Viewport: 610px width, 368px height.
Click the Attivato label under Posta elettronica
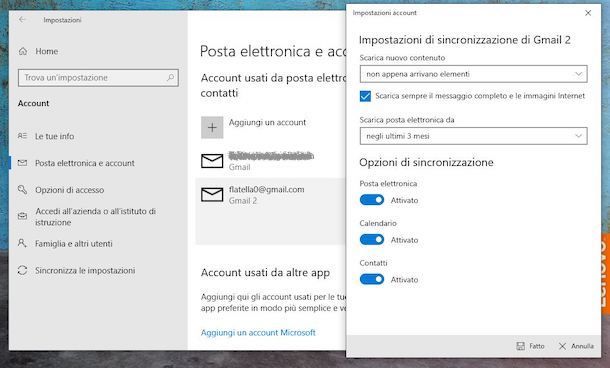405,200
